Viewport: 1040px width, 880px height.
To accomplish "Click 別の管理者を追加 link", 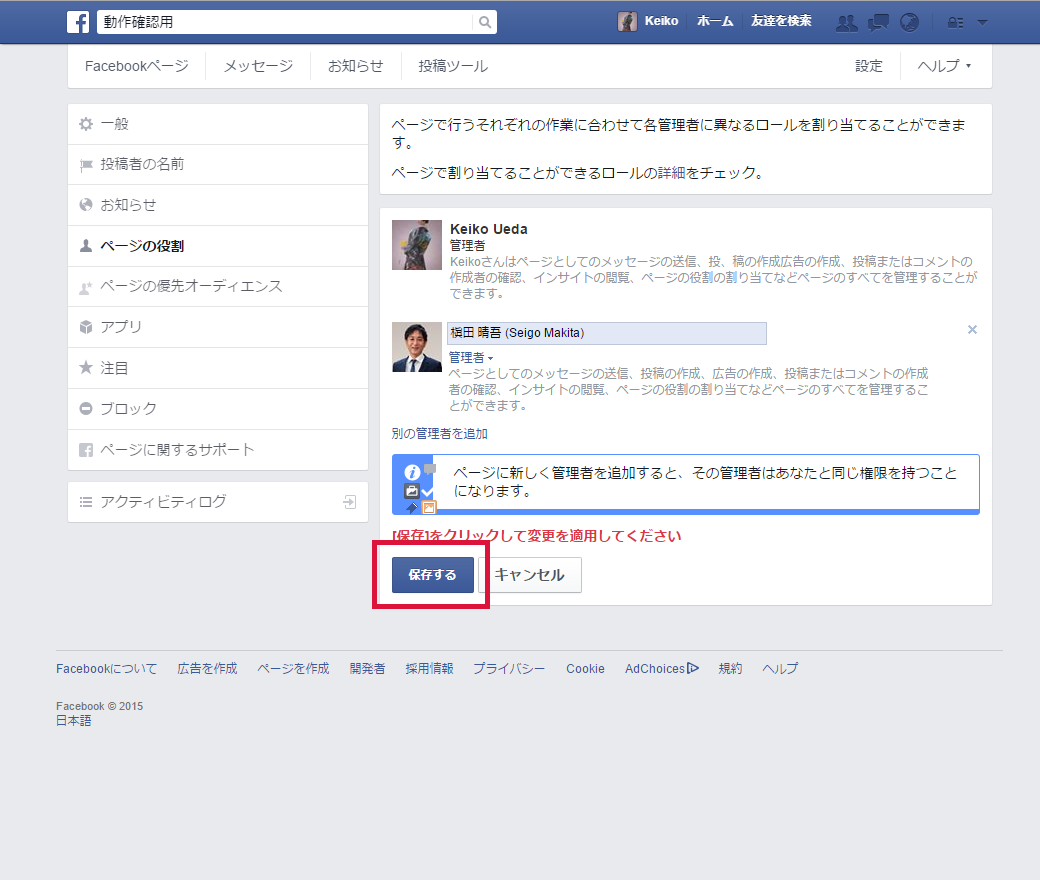I will (x=440, y=434).
